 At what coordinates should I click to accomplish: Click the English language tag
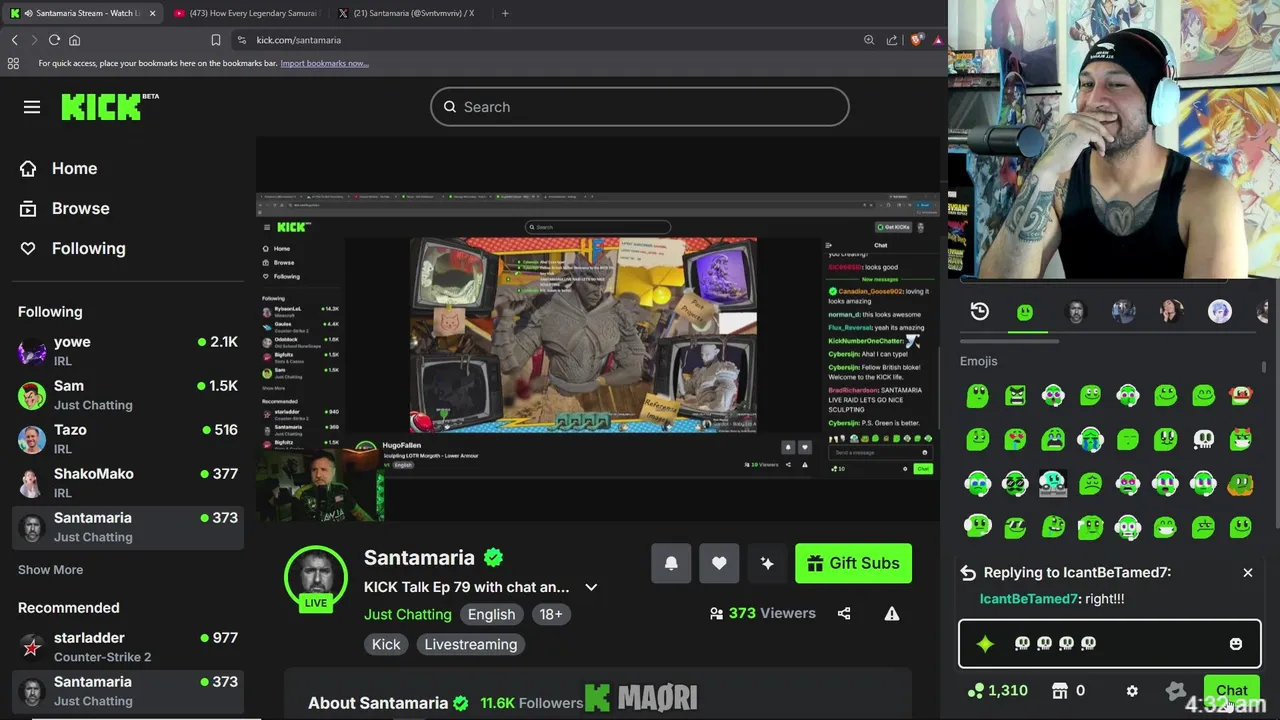(x=492, y=614)
